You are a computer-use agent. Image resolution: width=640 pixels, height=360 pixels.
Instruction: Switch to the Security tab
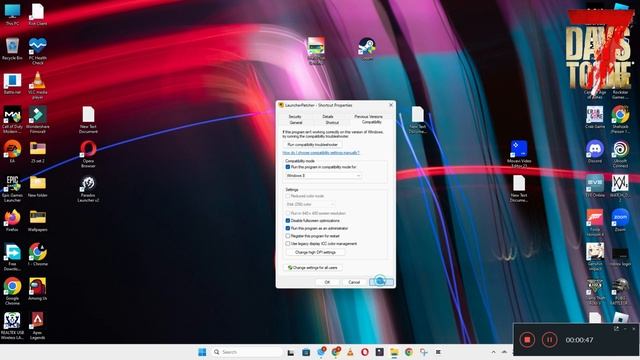coord(295,116)
